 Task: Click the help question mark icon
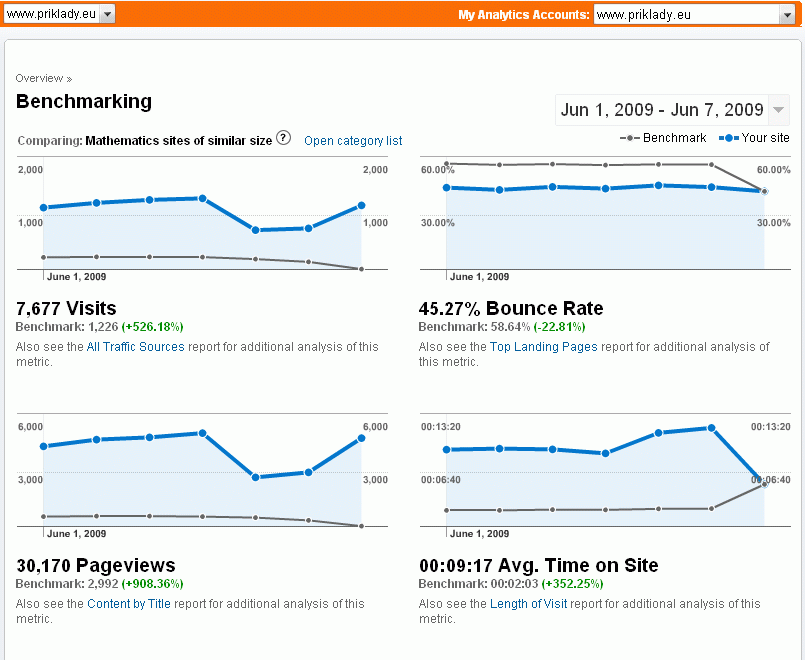pyautogui.click(x=283, y=139)
